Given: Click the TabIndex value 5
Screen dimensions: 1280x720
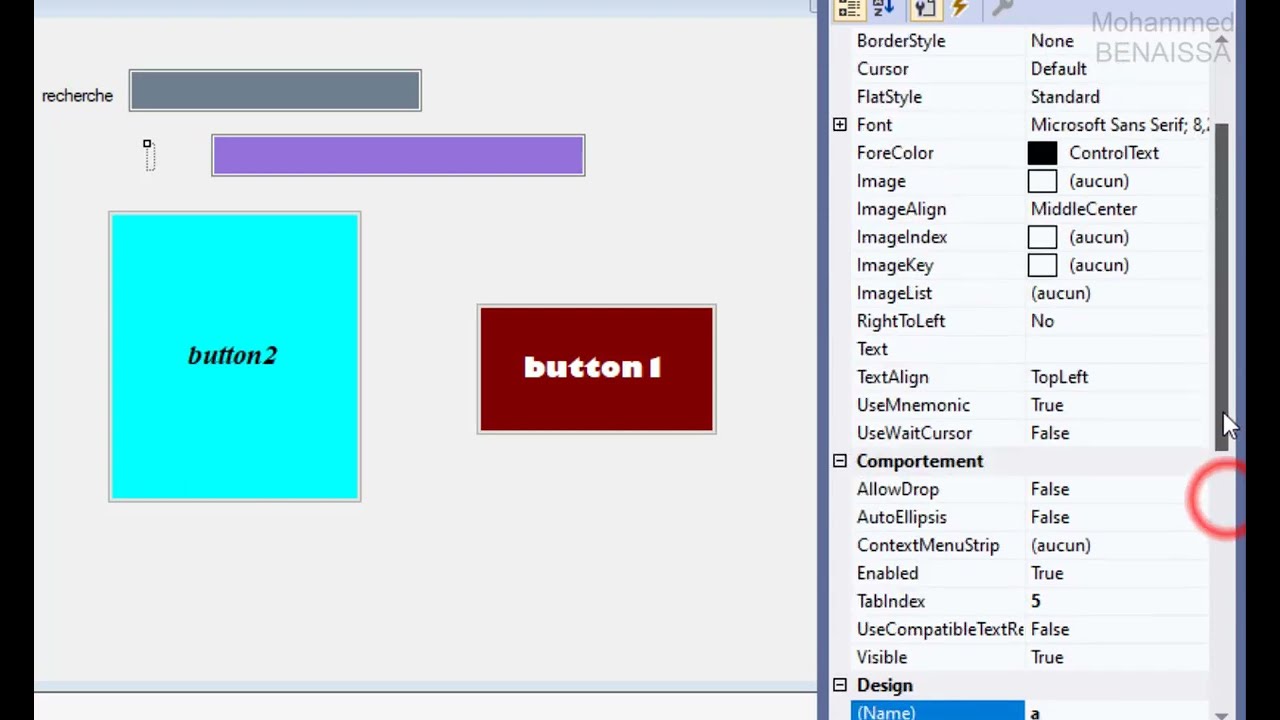Looking at the screenshot, I should [x=1036, y=601].
